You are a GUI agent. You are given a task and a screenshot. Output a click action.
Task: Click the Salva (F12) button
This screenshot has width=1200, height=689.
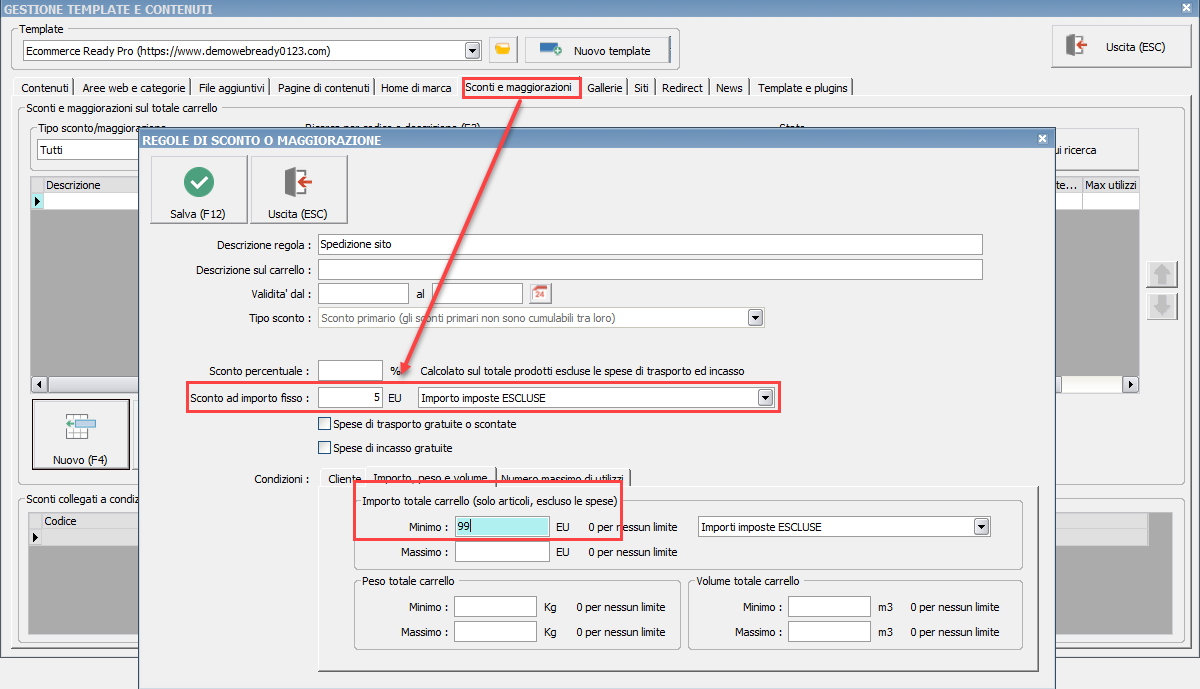point(199,189)
